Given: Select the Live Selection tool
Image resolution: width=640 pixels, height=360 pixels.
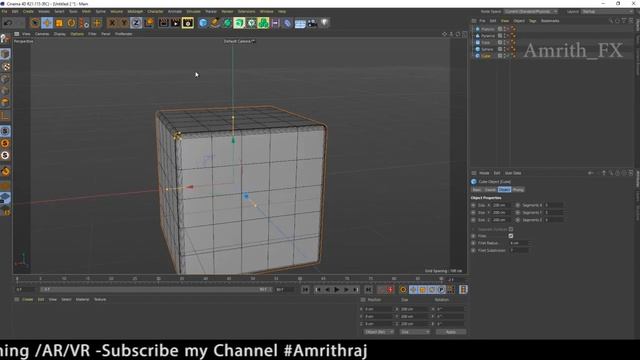Looking at the screenshot, I should coord(35,23).
